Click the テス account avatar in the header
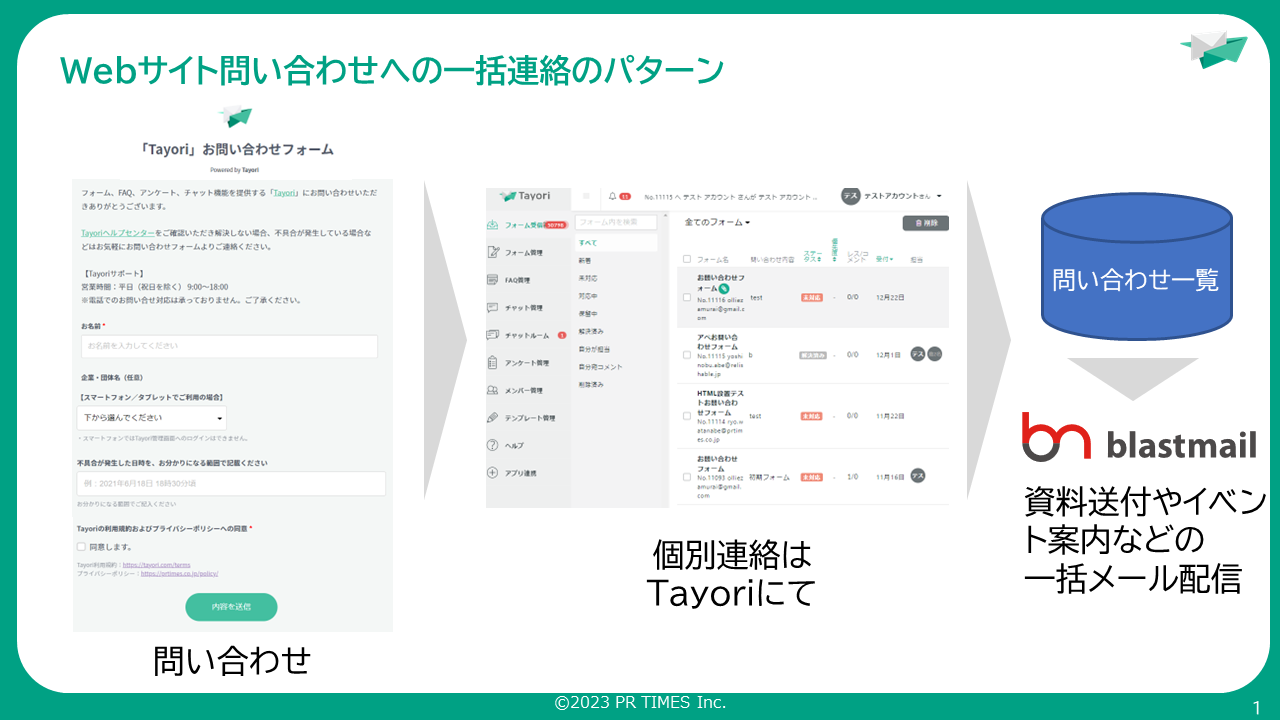This screenshot has height=720, width=1280. 850,196
